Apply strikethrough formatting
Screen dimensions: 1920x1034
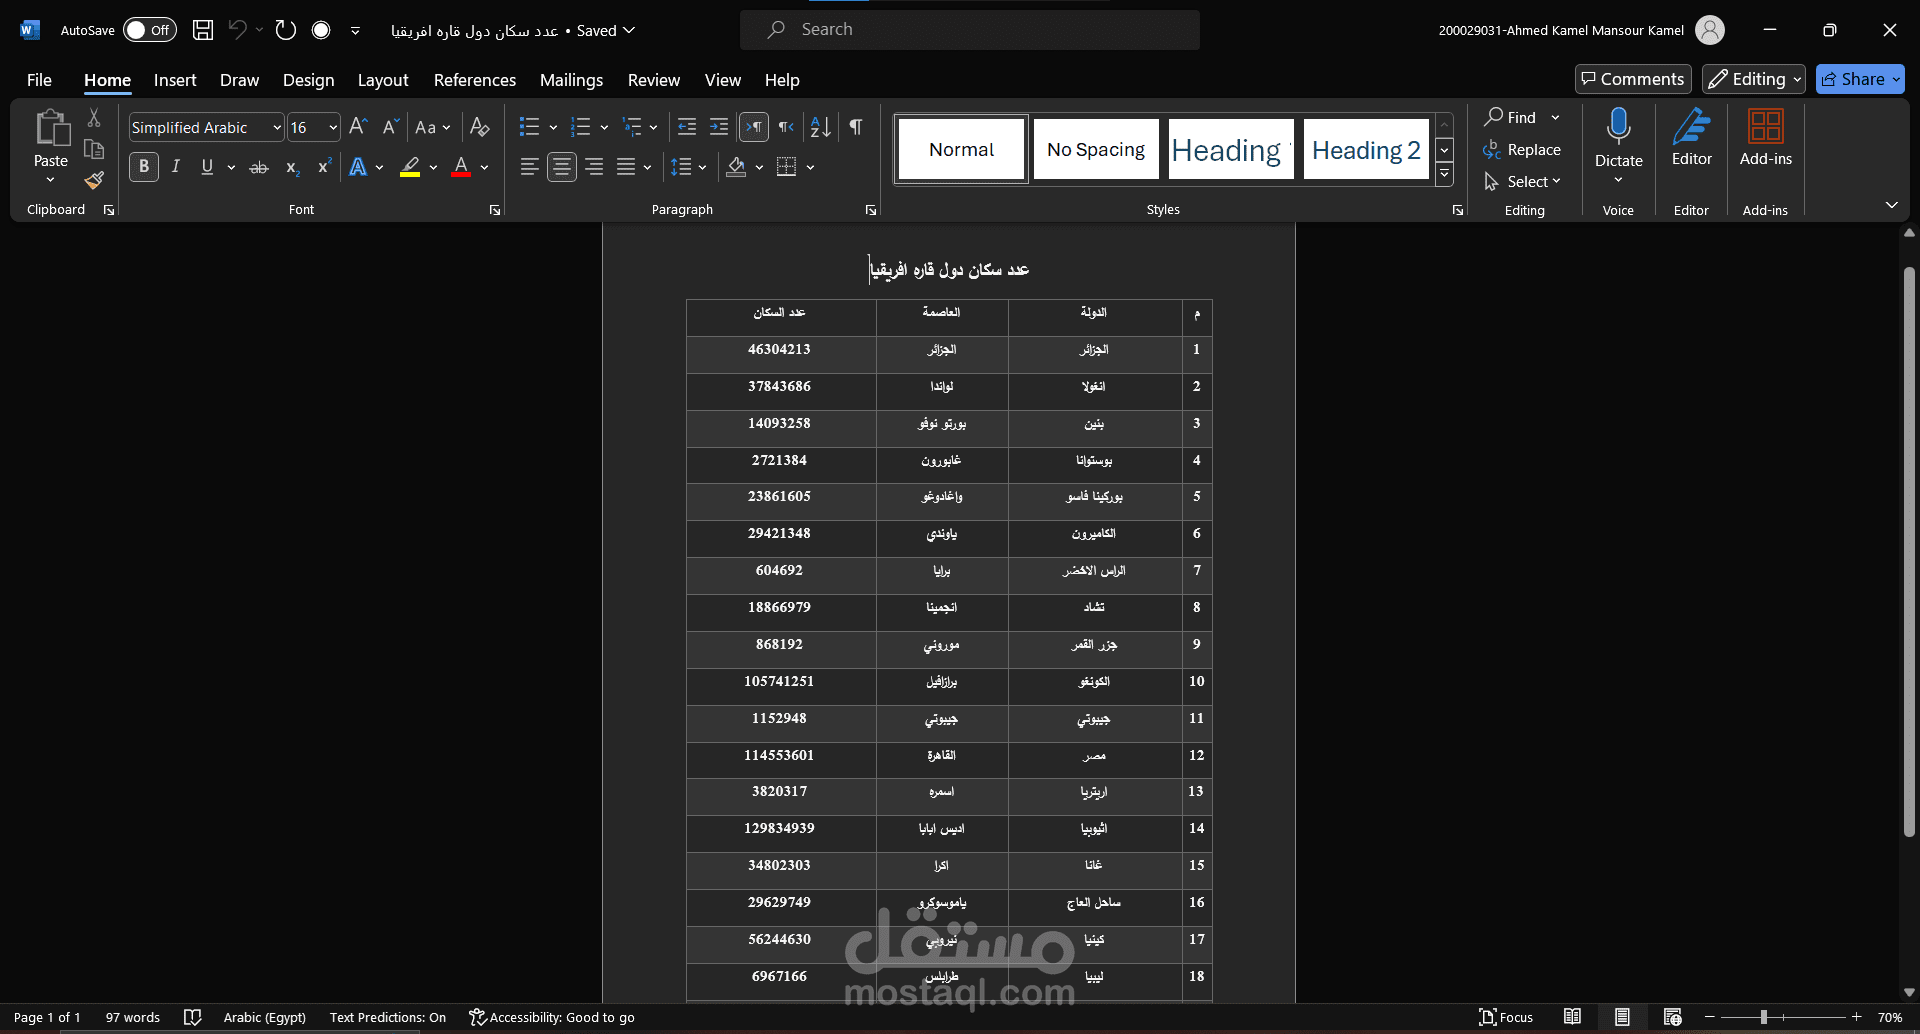(259, 167)
